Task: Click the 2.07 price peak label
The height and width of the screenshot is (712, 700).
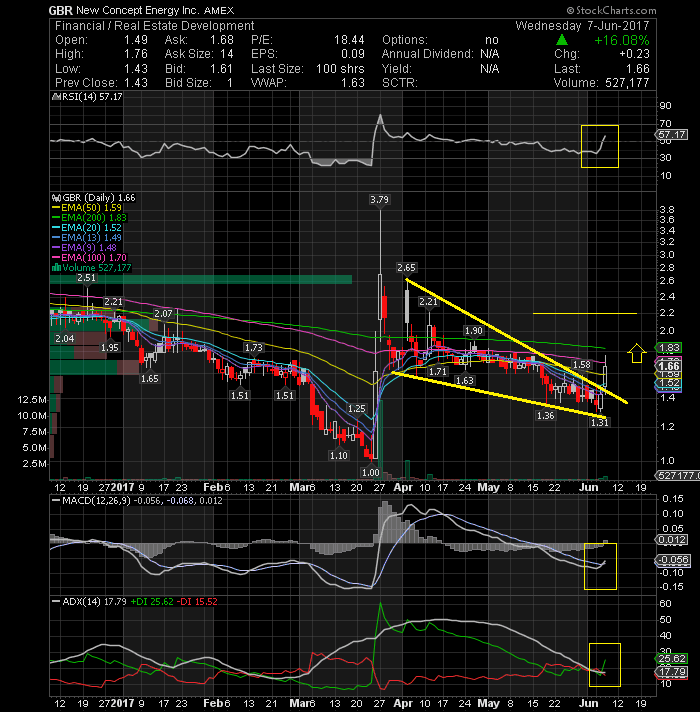Action: [x=163, y=314]
